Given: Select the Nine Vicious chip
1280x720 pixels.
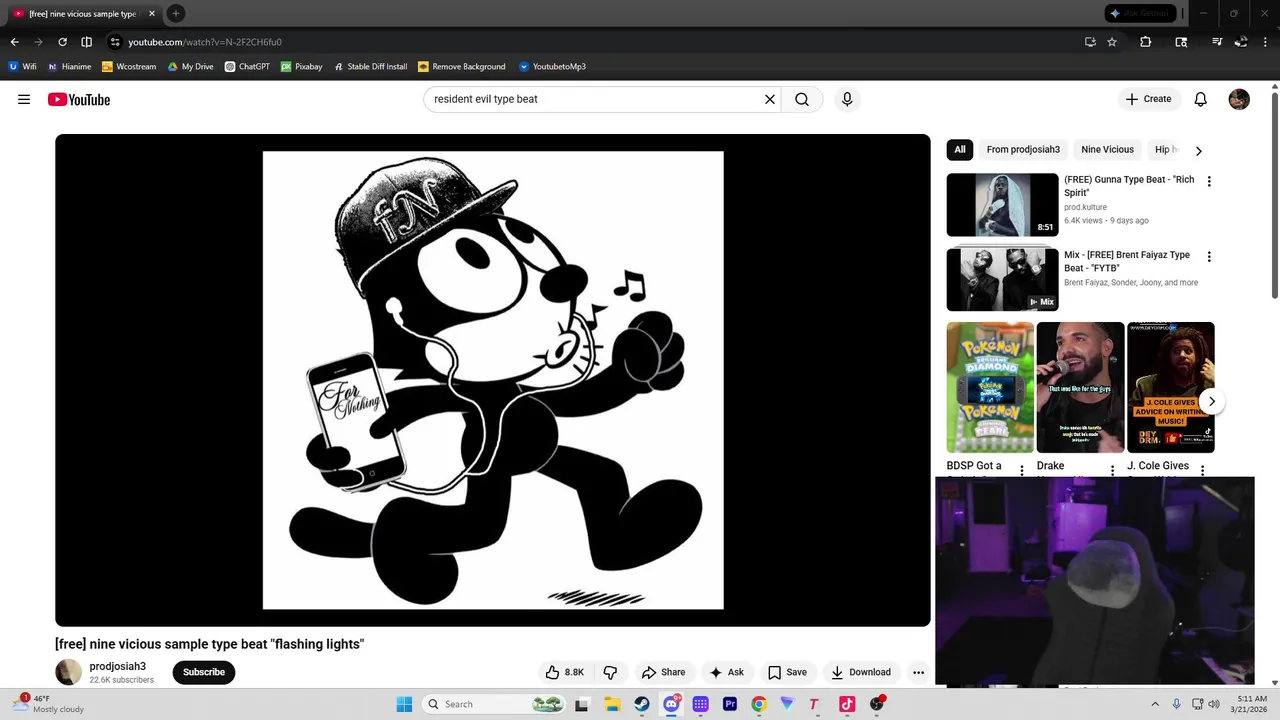Looking at the screenshot, I should [1107, 150].
